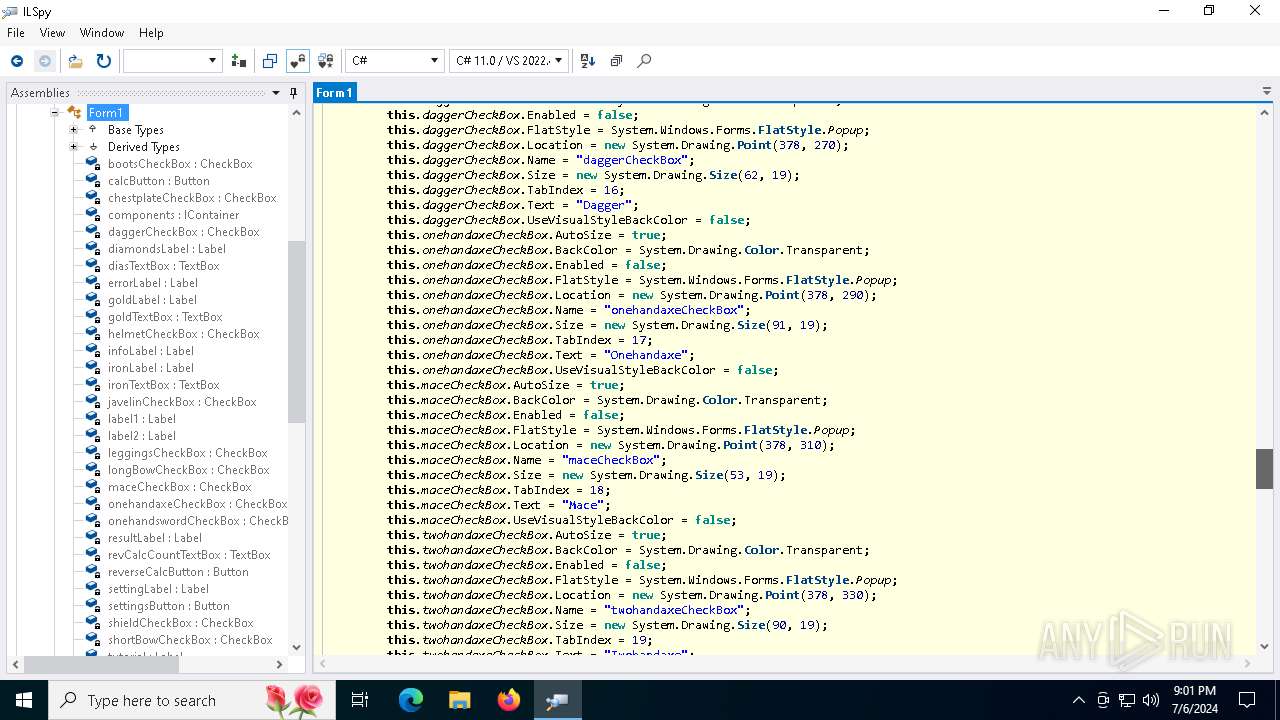
Task: Click the code pane vertical scrollbar thumb
Action: tap(1264, 468)
